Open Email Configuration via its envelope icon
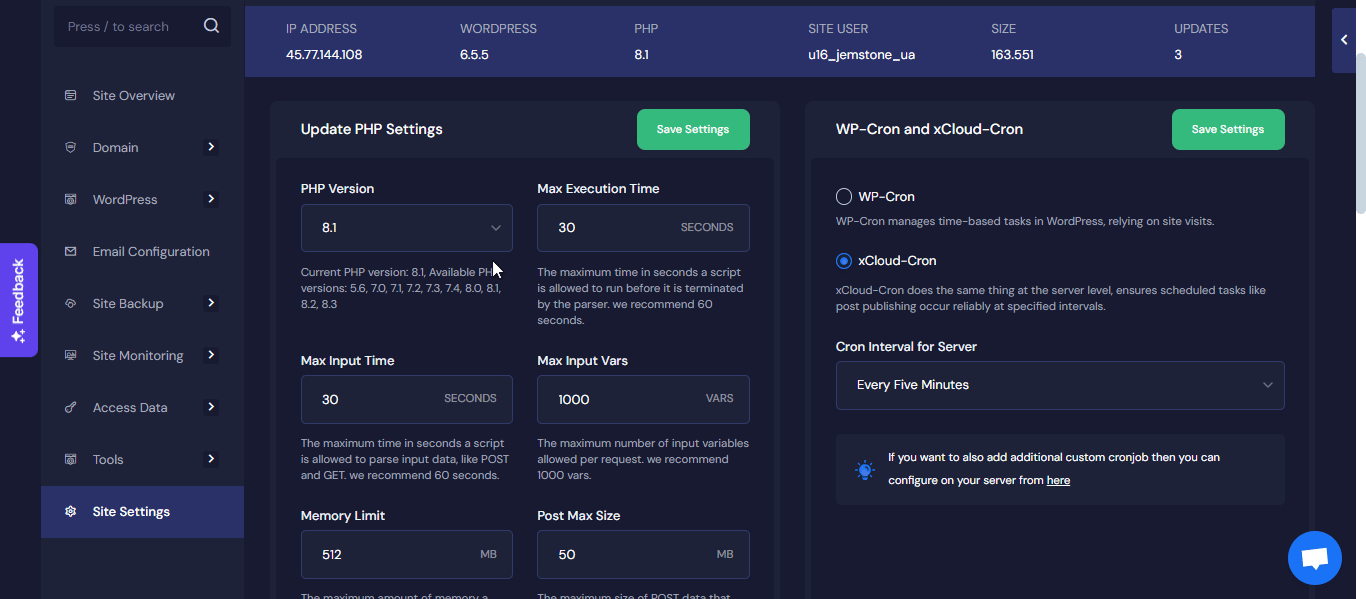This screenshot has width=1366, height=599. [69, 251]
